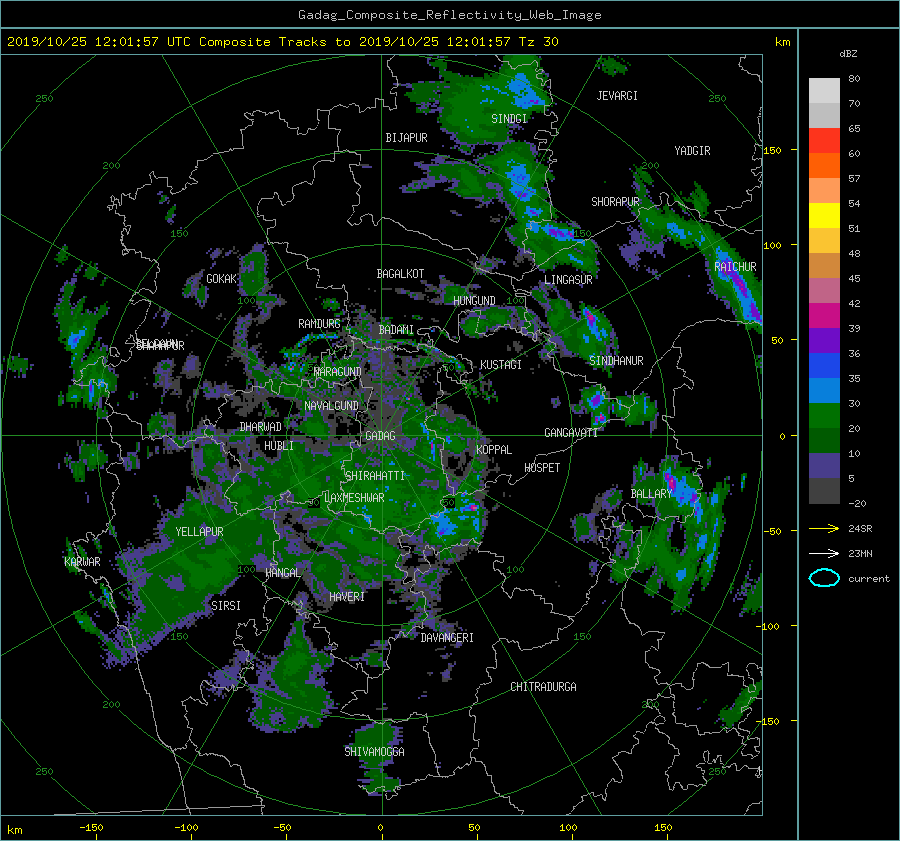This screenshot has height=841, width=900.
Task: Click the bright green 20 dBZ color swatch
Action: pos(824,416)
